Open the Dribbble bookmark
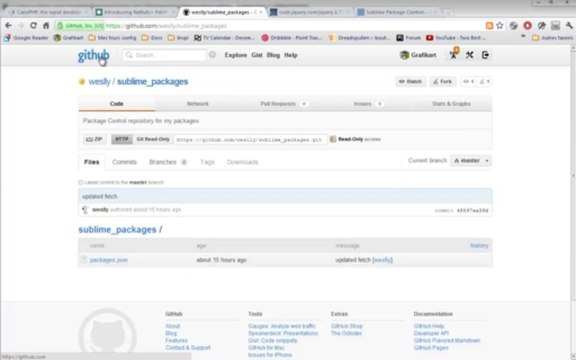The image size is (576, 360). click(292, 37)
